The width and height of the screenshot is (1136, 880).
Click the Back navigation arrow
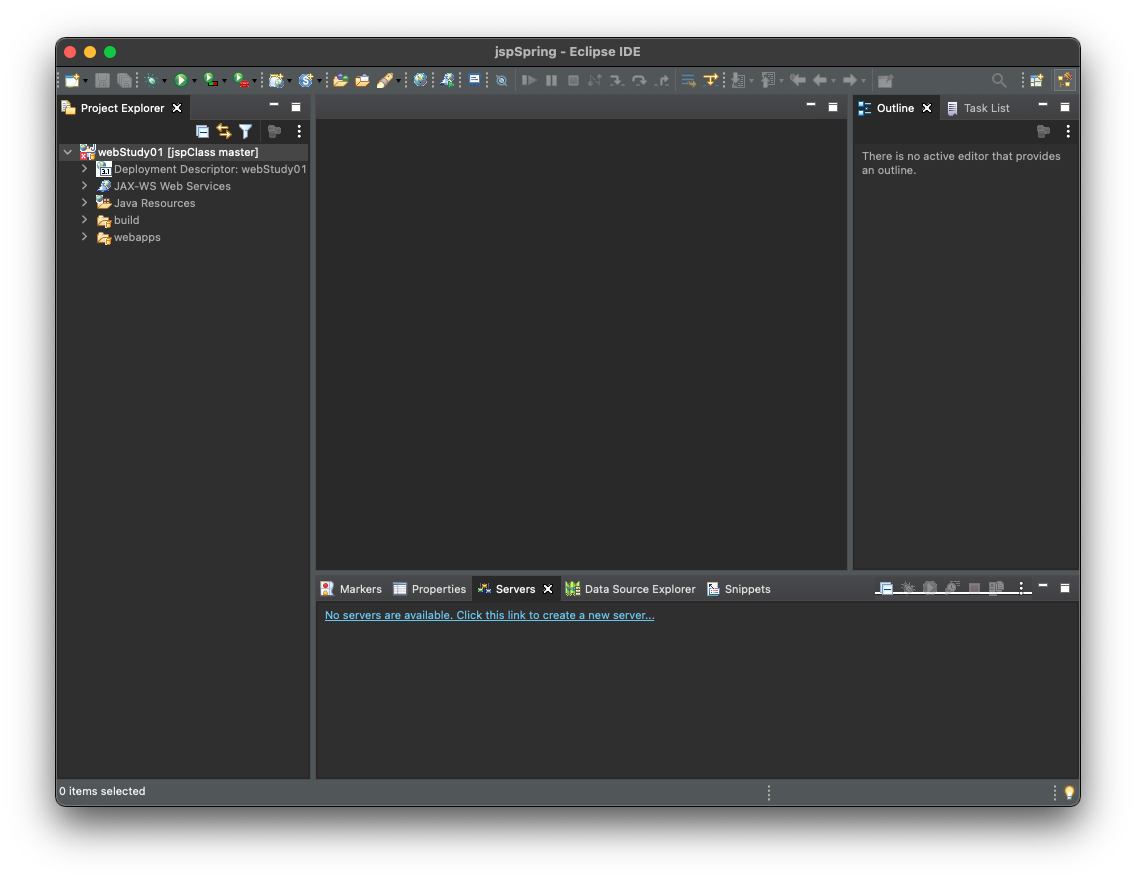pos(820,80)
